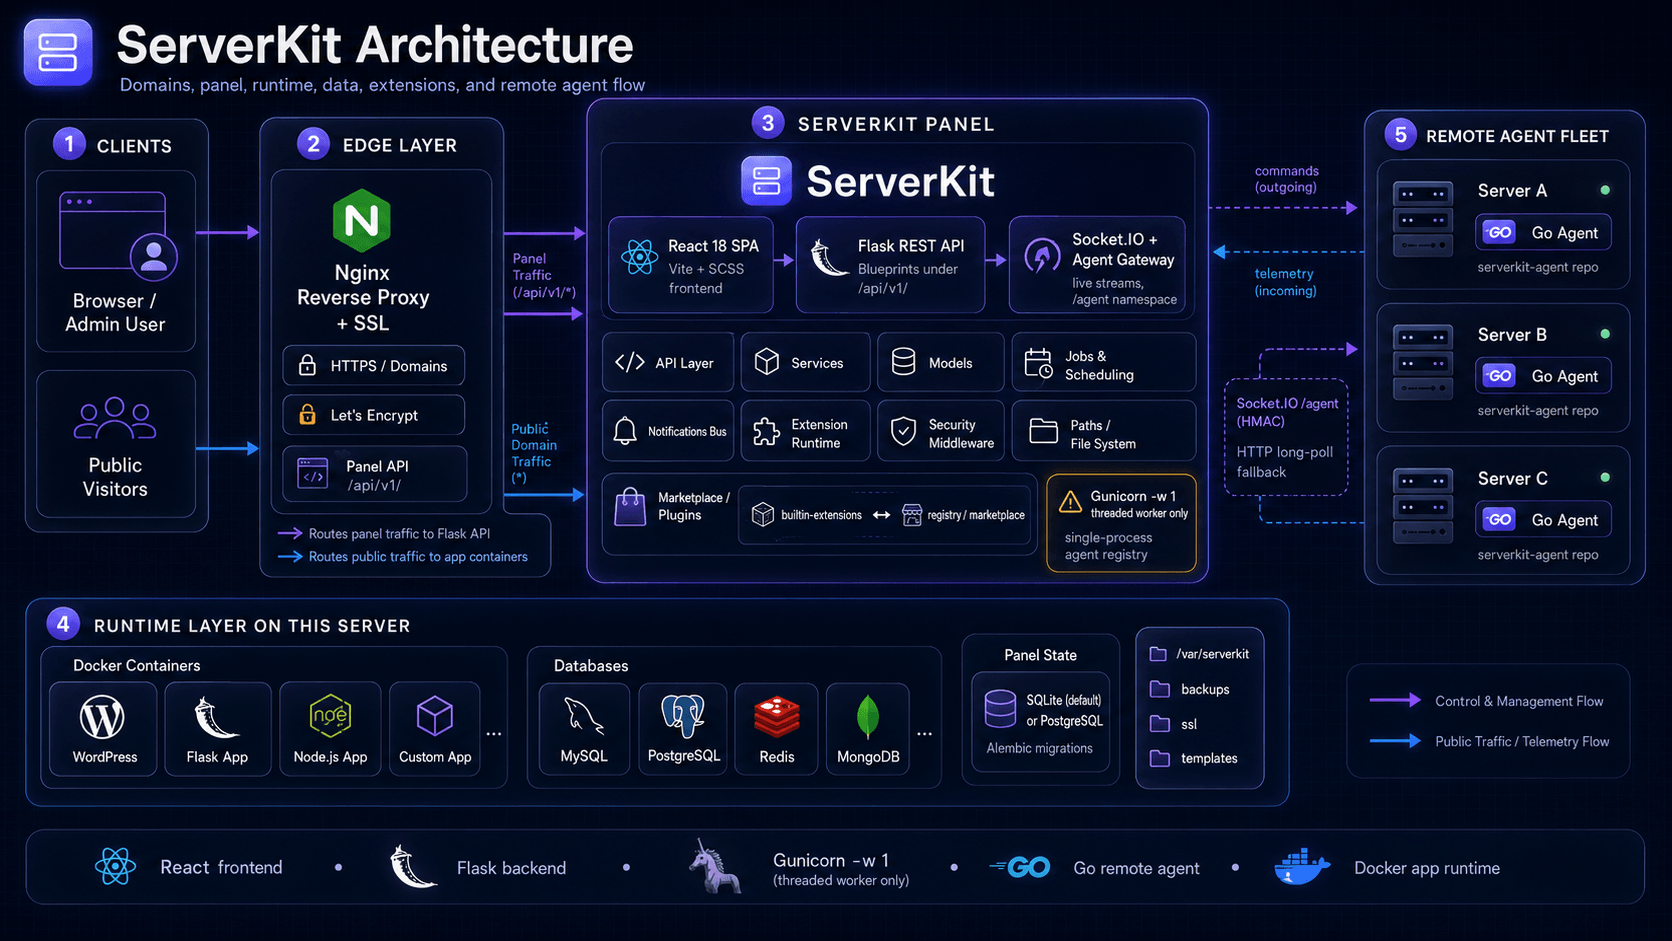Viewport: 1672px width, 941px height.
Task: Click the Go logo in the footer legend
Action: tap(1020, 867)
